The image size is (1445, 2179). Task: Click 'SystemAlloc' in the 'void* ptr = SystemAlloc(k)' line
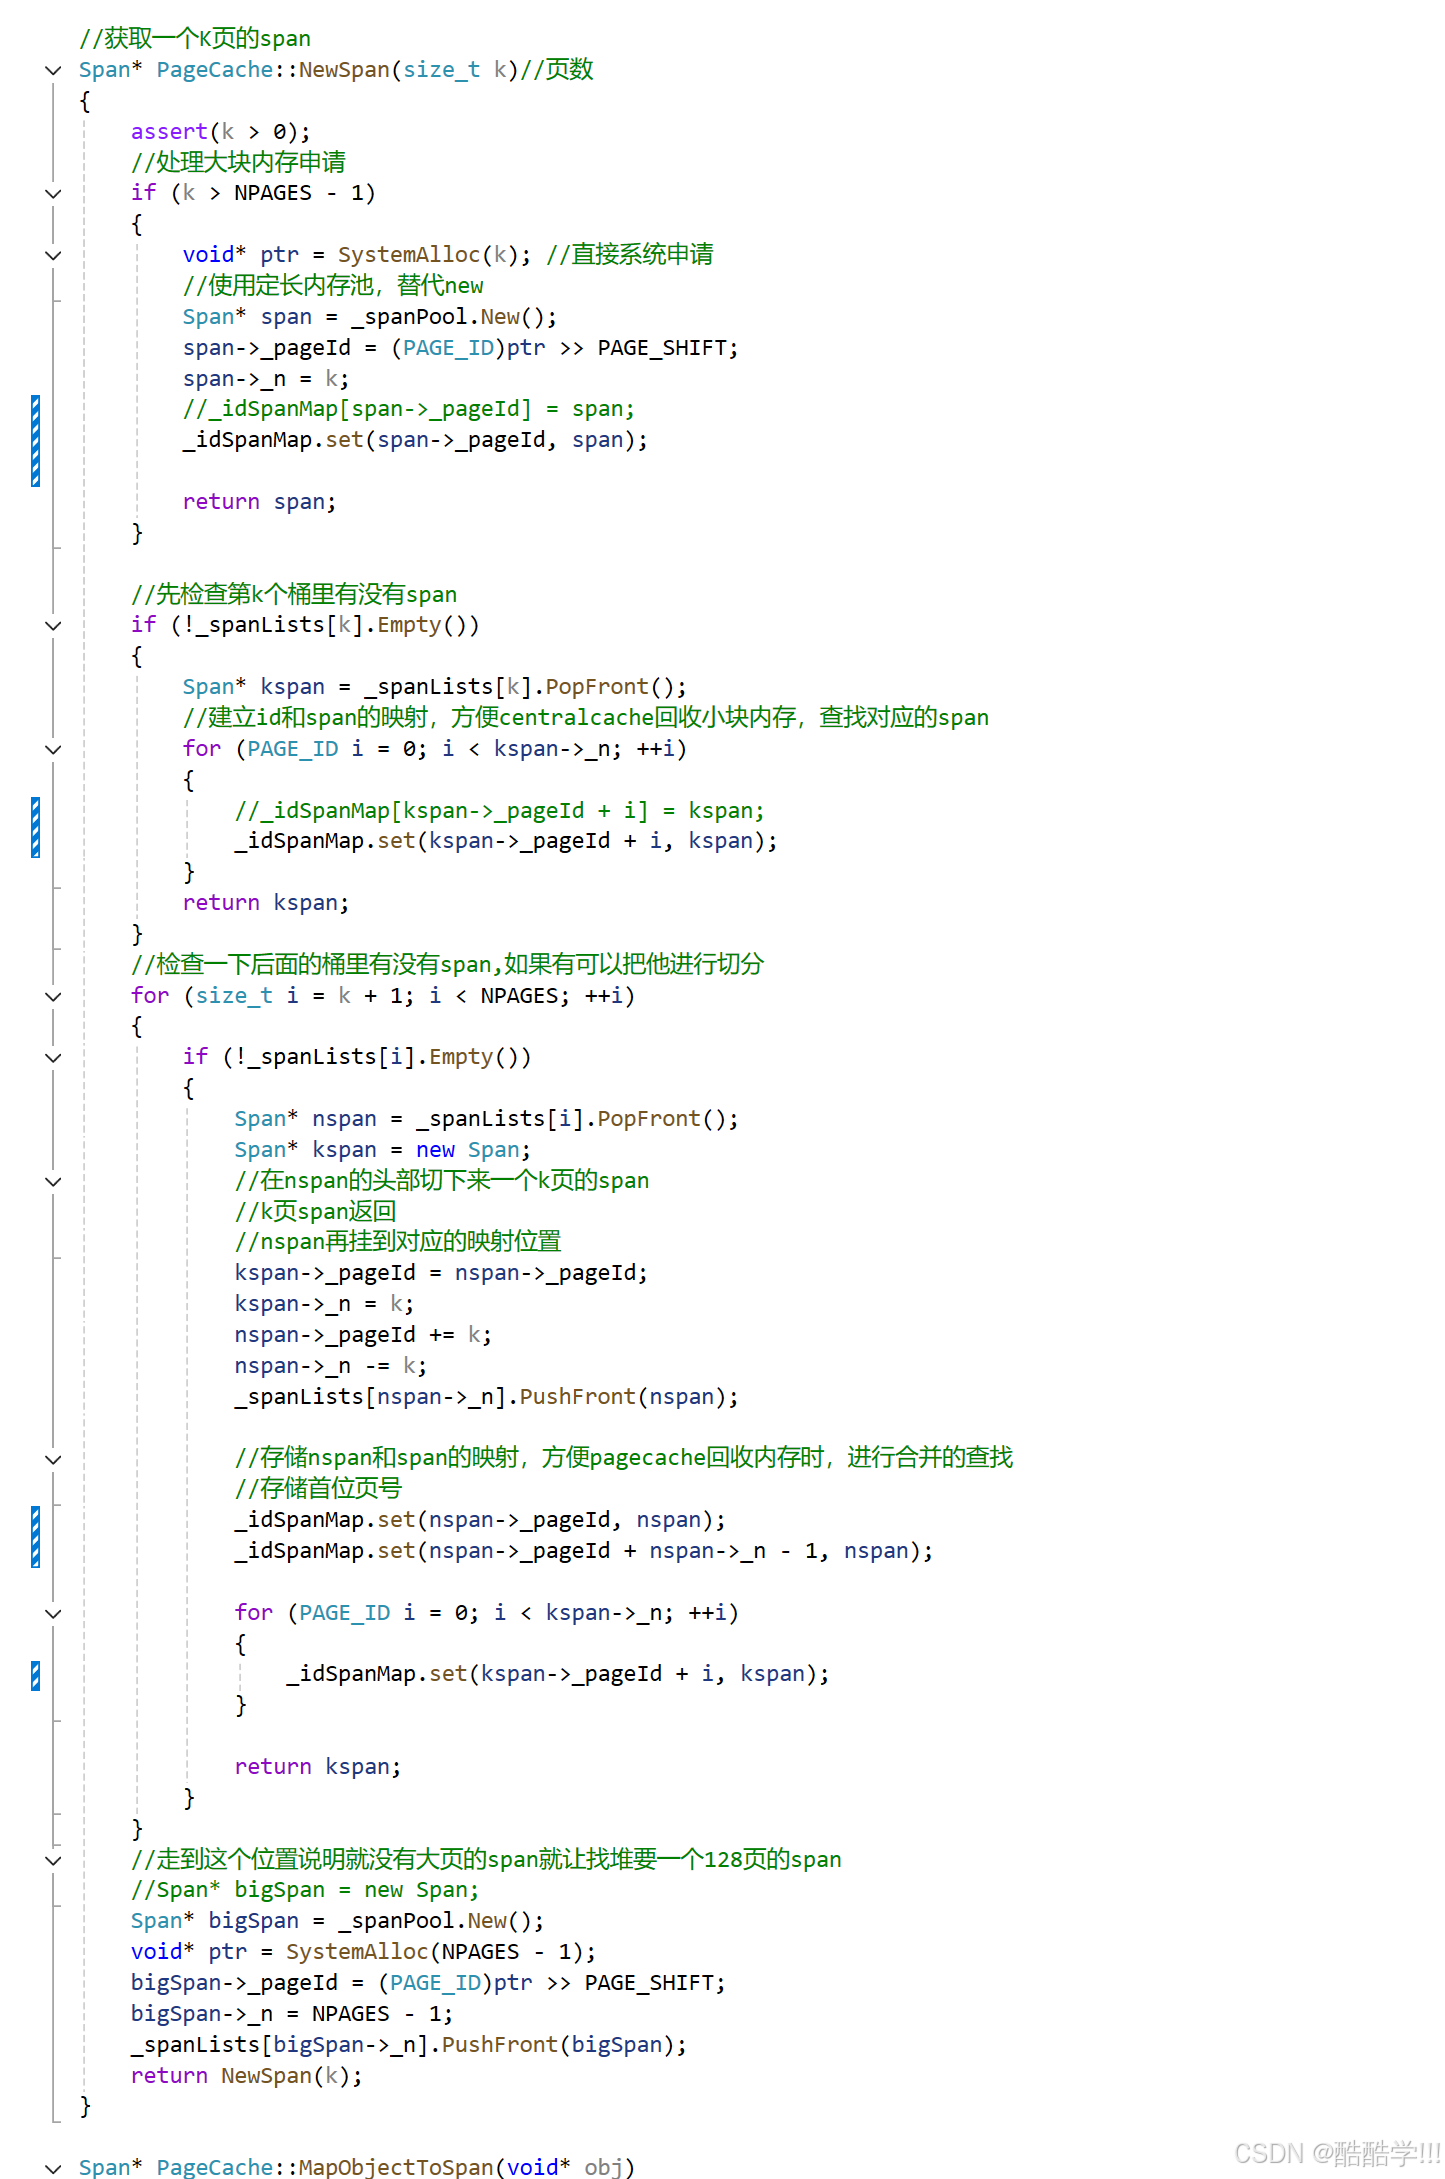pyautogui.click(x=409, y=255)
